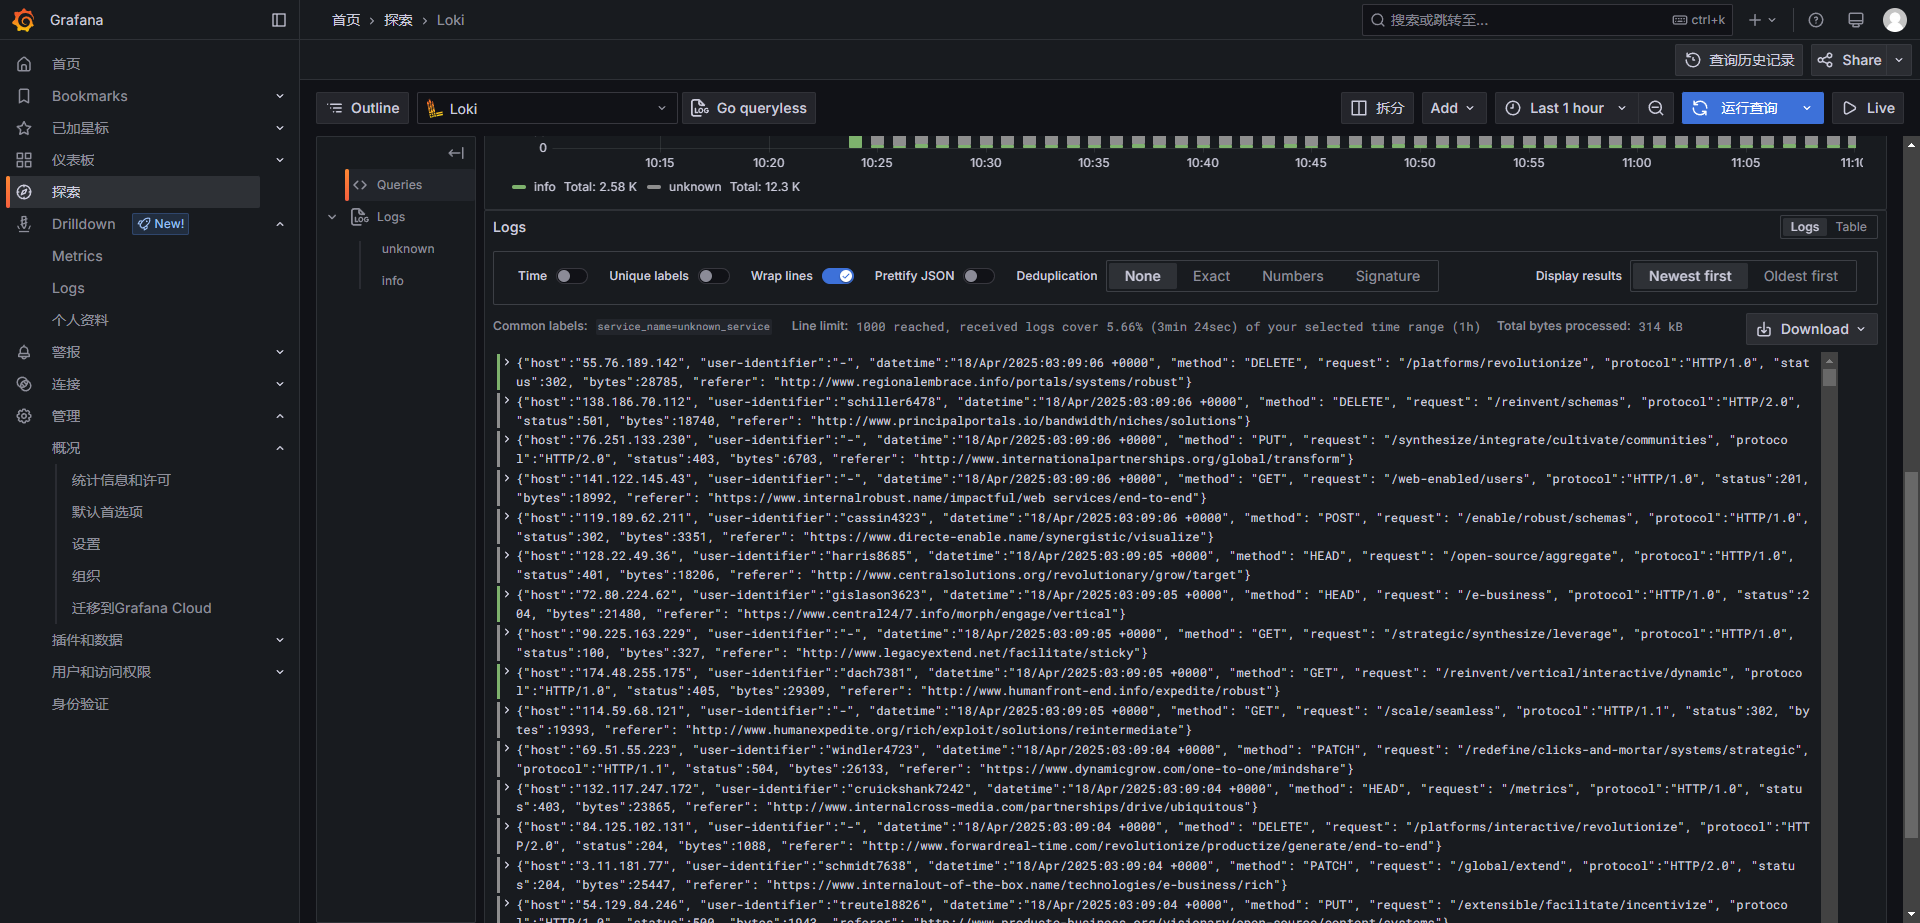Image resolution: width=1920 pixels, height=923 pixels.
Task: Select Oldest first display order
Action: pyautogui.click(x=1800, y=276)
